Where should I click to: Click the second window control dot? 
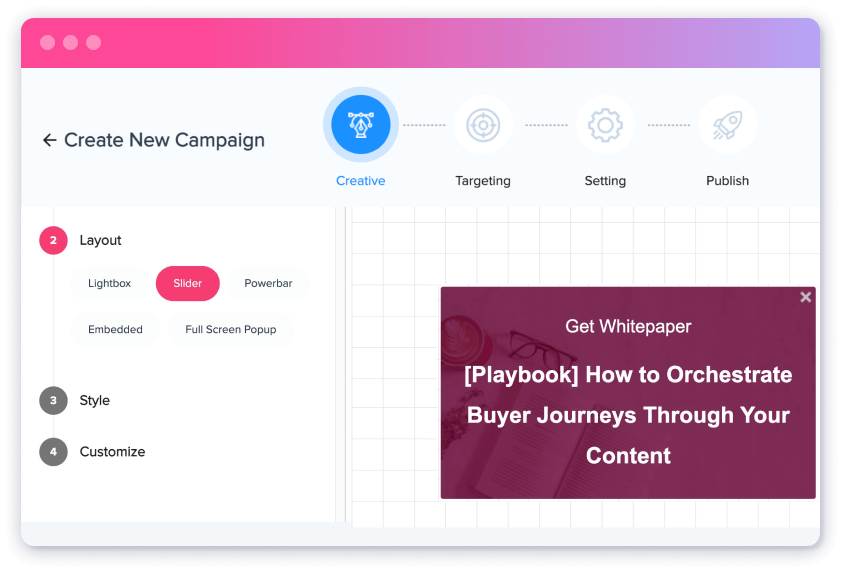[70, 42]
